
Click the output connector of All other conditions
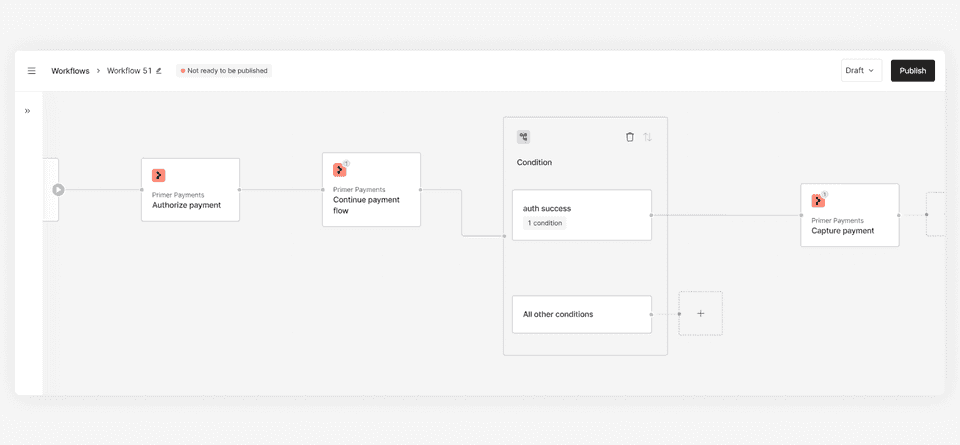651,315
